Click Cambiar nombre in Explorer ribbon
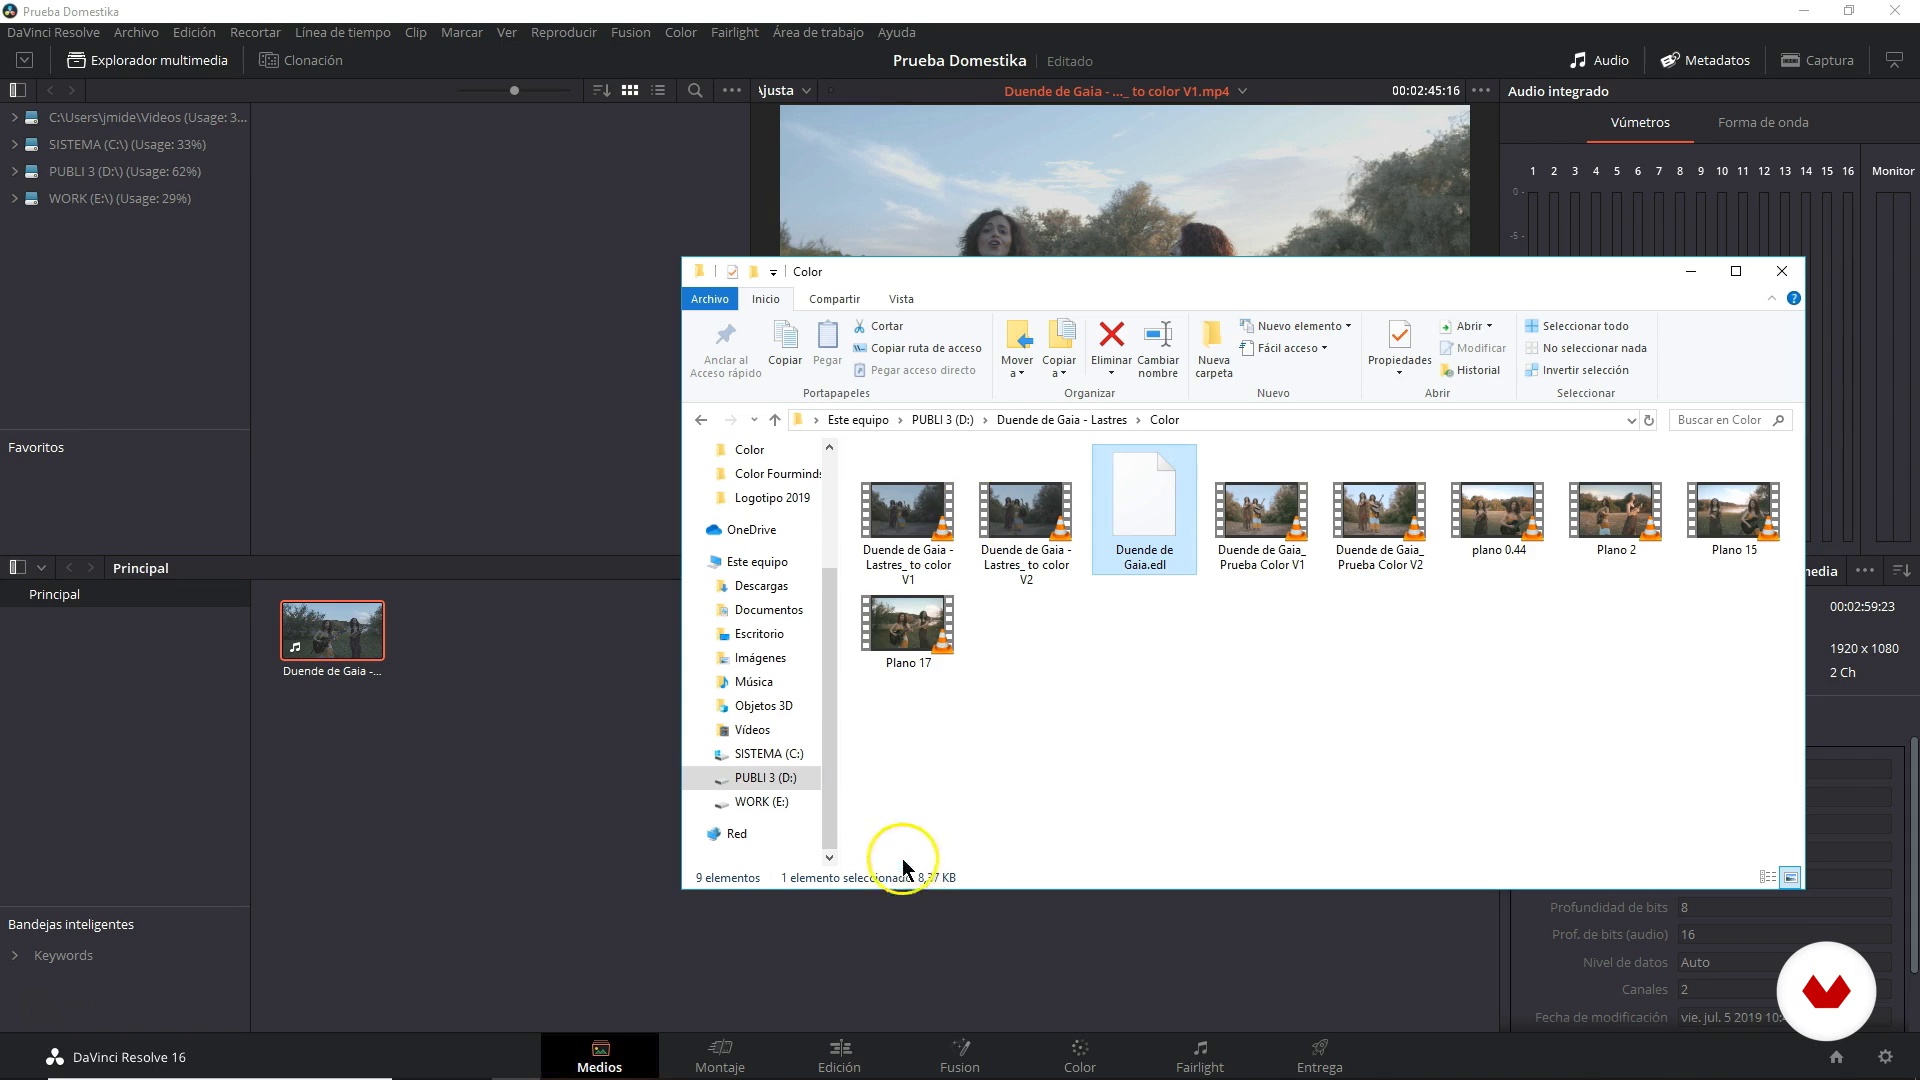 (x=1158, y=350)
